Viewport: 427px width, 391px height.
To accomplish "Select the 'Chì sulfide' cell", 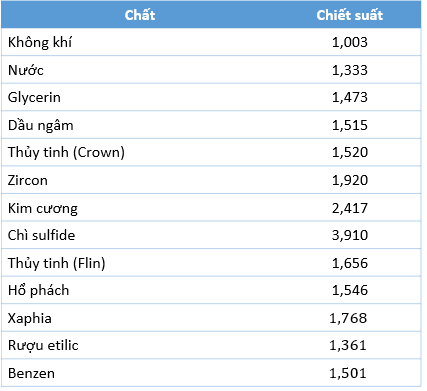I will pos(41,235).
